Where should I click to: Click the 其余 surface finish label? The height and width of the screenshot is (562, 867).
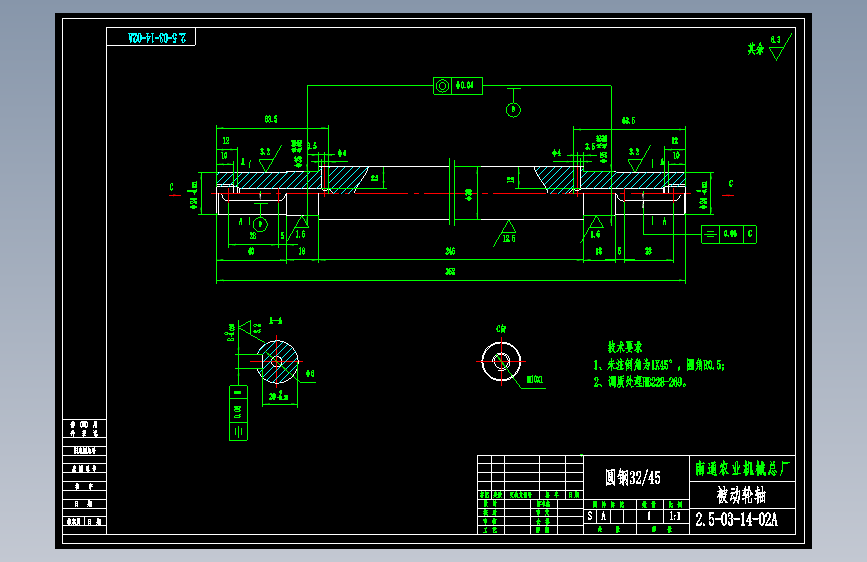(x=755, y=49)
